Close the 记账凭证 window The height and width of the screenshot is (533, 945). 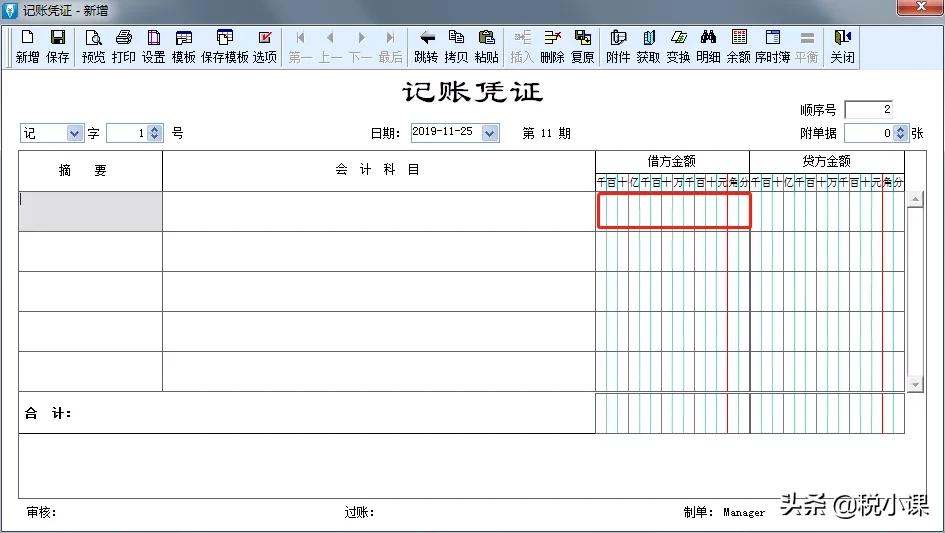pos(920,7)
